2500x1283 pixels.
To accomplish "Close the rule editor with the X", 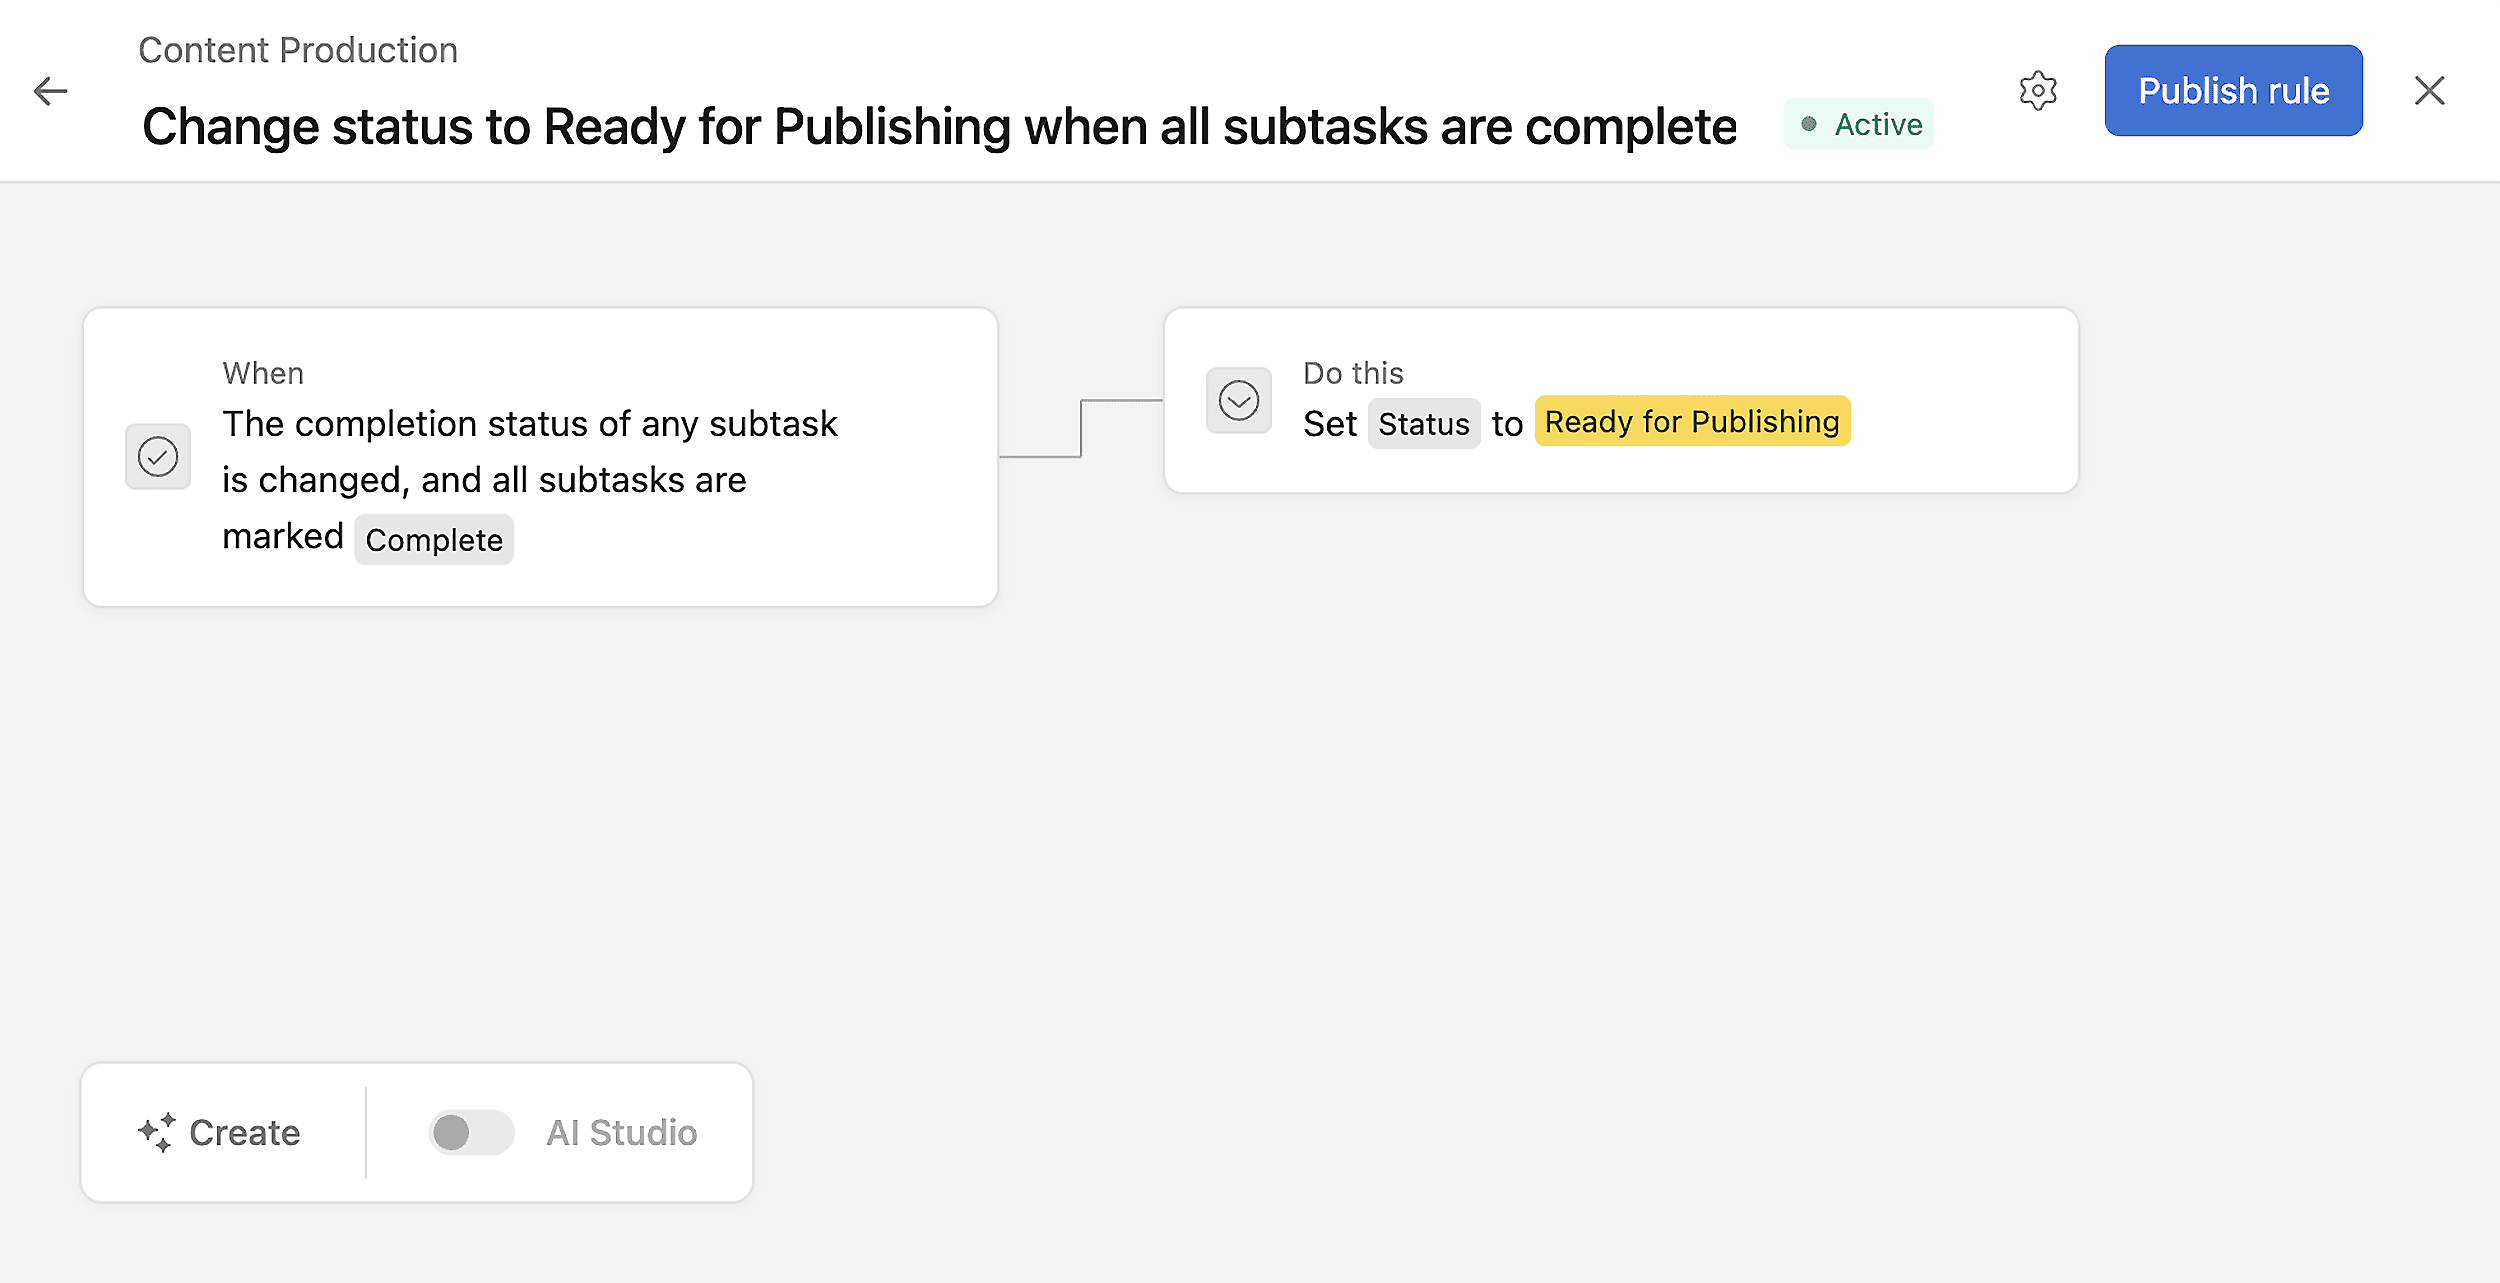I will (2430, 90).
